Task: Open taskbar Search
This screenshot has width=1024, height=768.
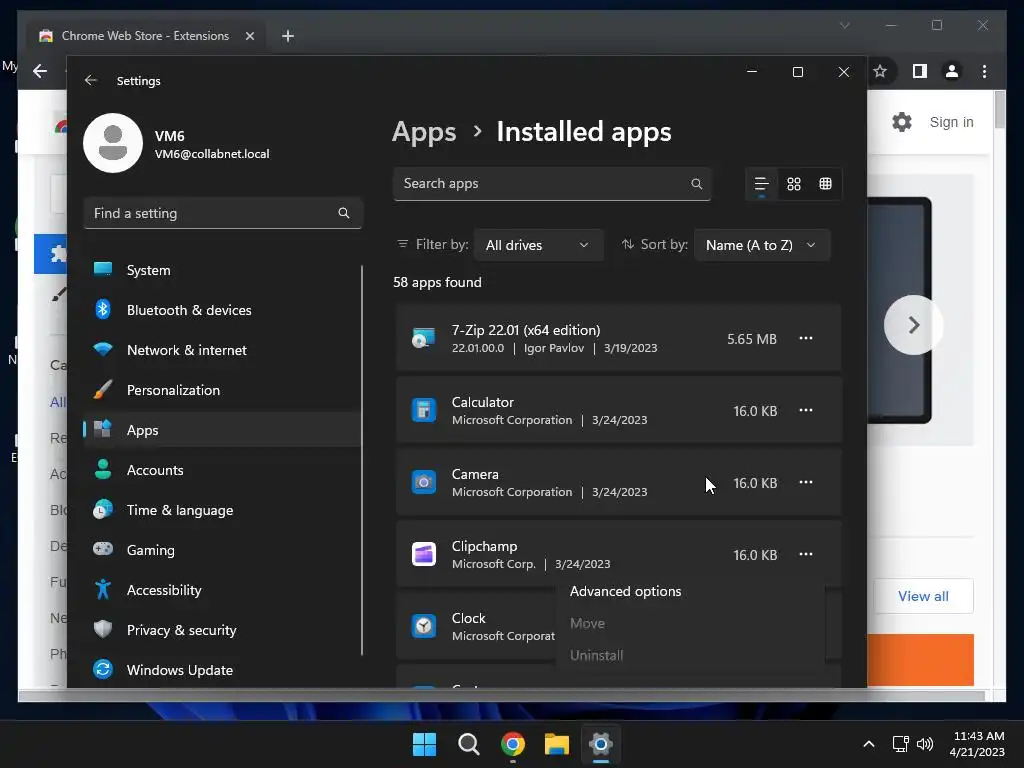Action: 469,744
